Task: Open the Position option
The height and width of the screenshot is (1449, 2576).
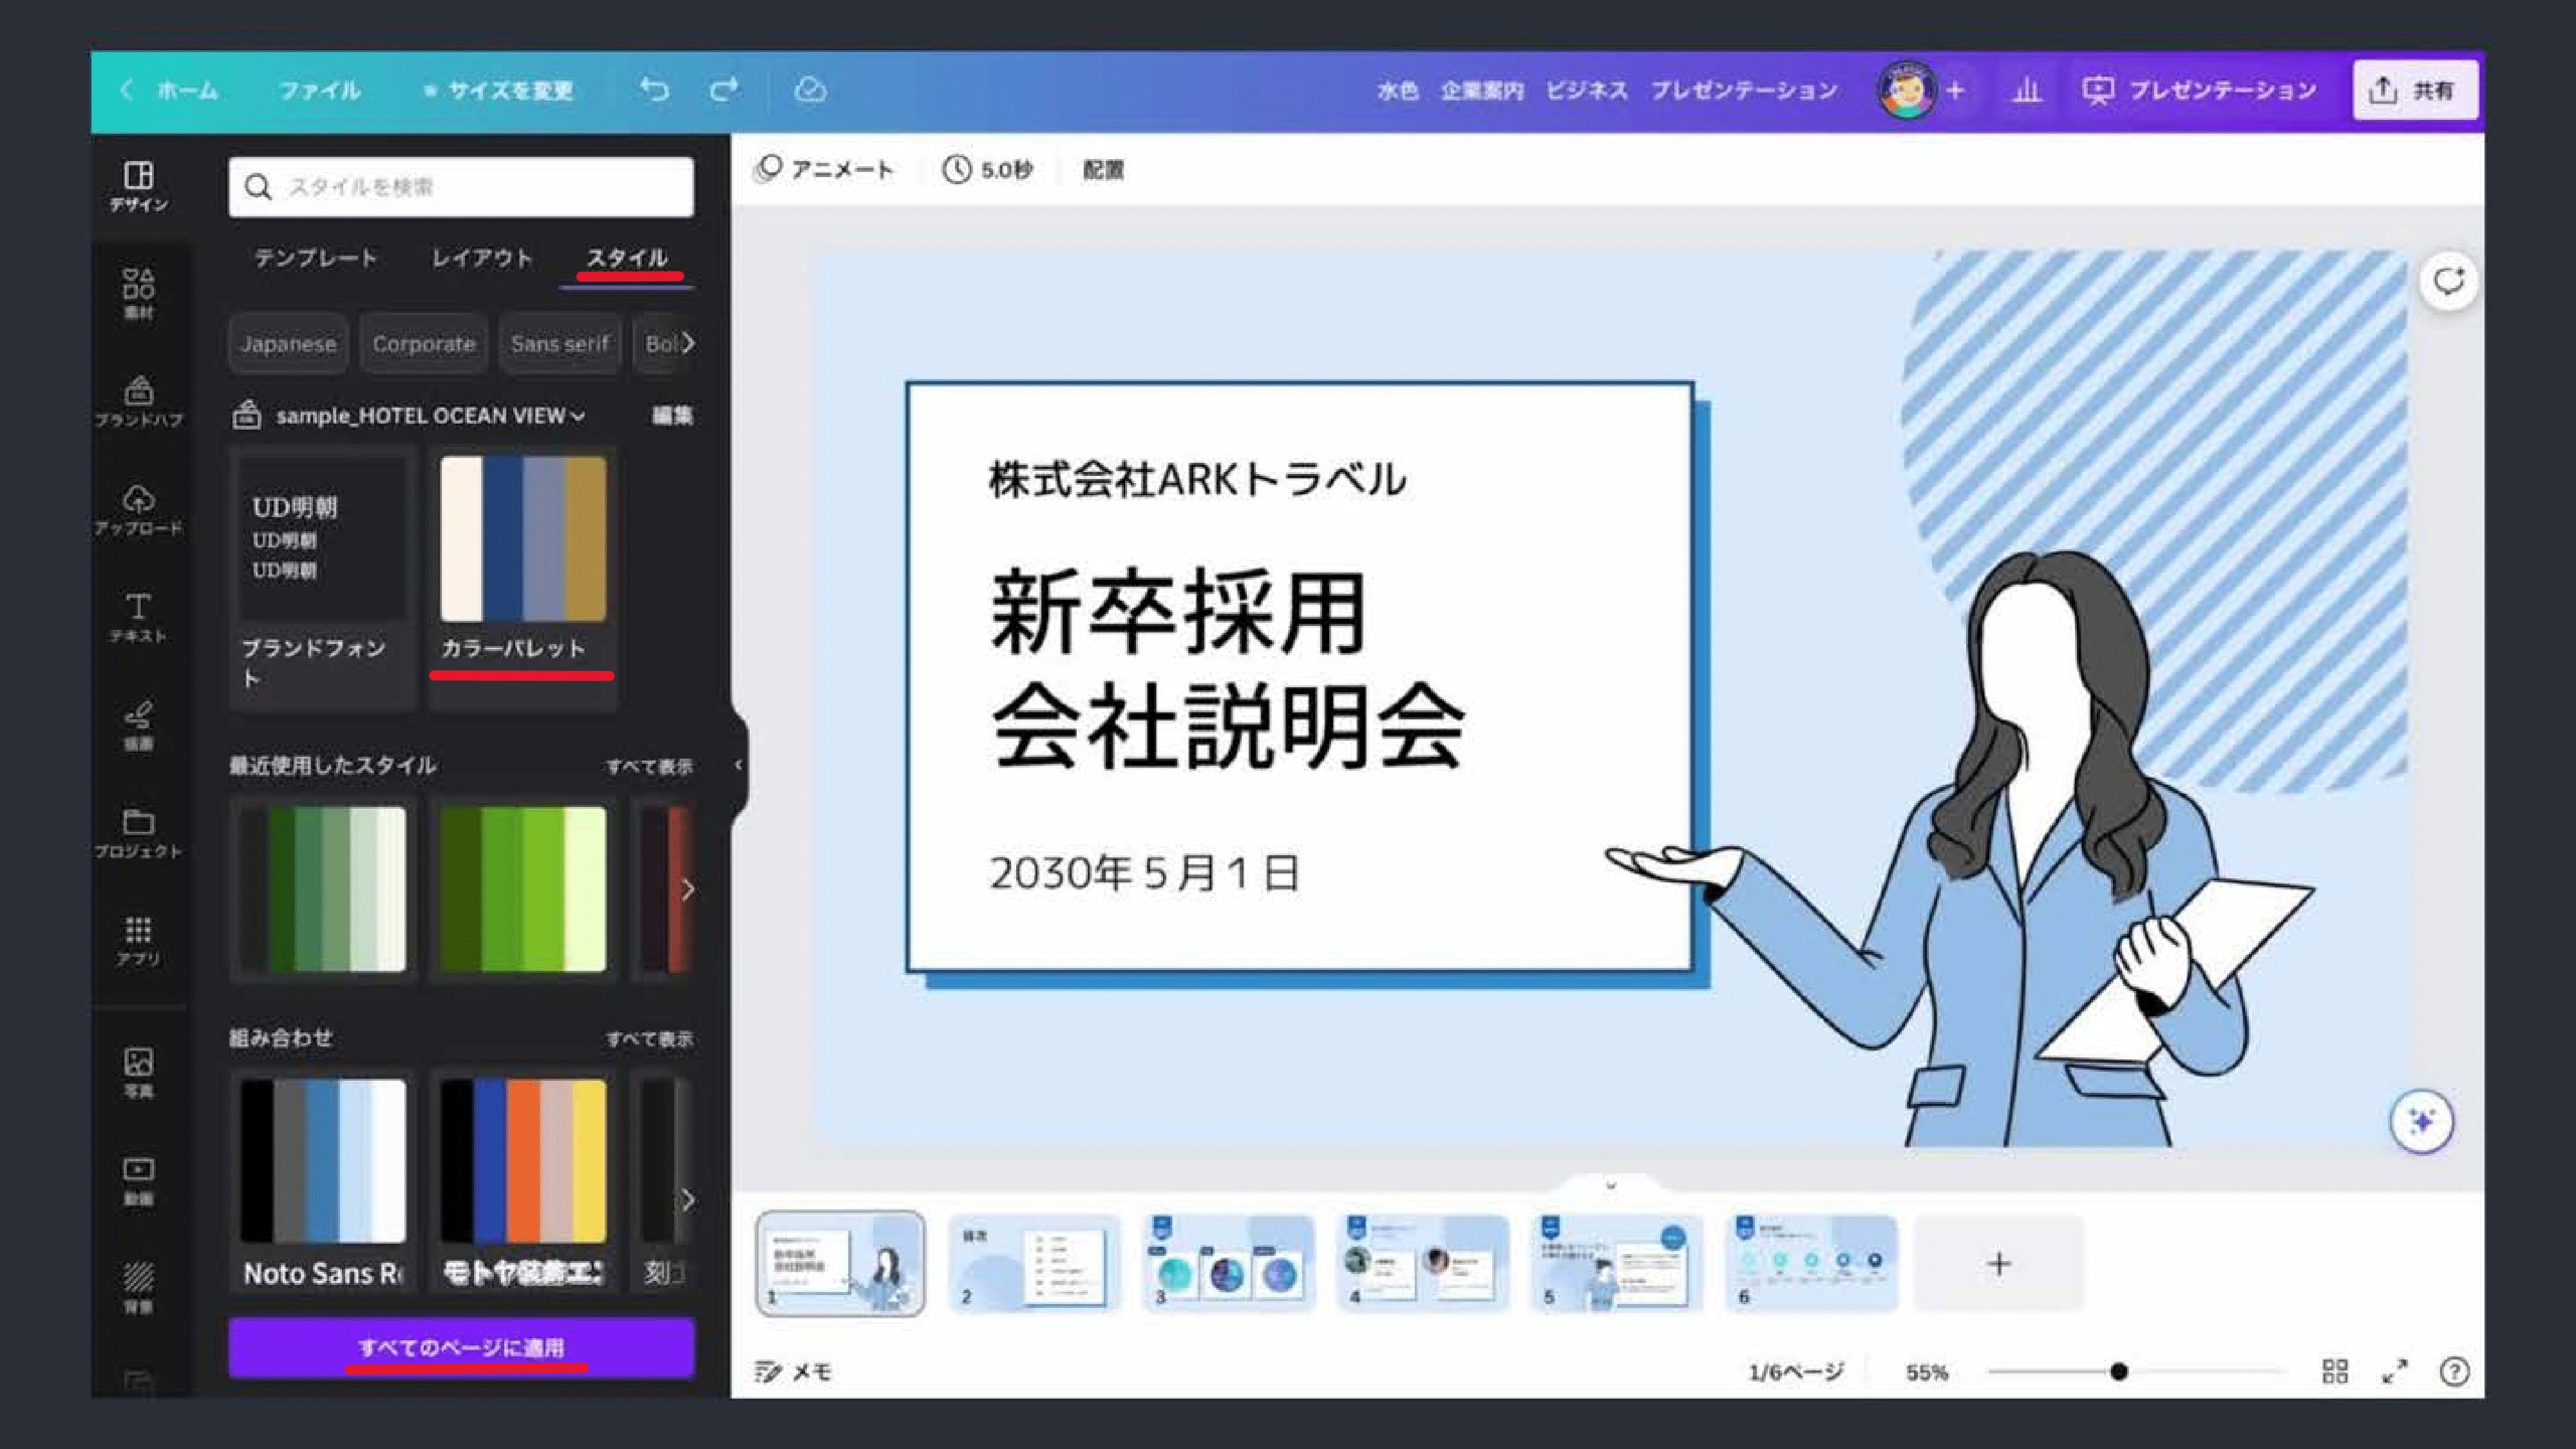Action: pos(1103,170)
